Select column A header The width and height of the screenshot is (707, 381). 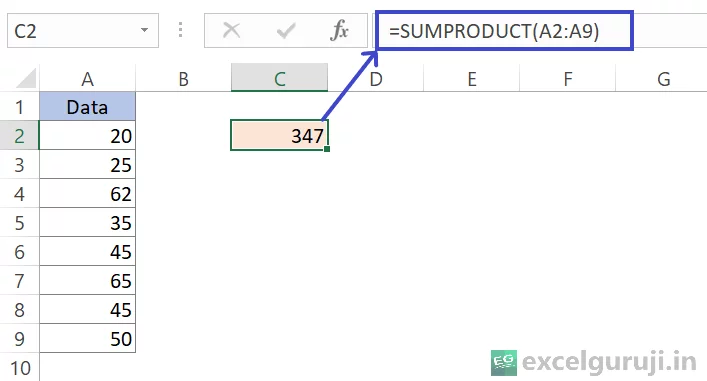coord(87,78)
